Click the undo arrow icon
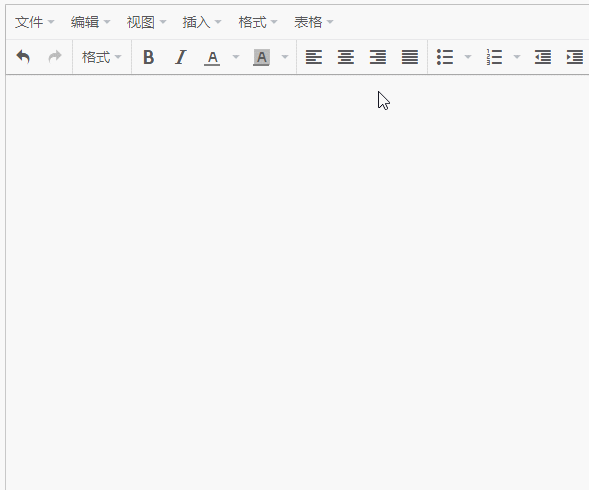Screen dimensions: 589x490 pyautogui.click(x=23, y=57)
